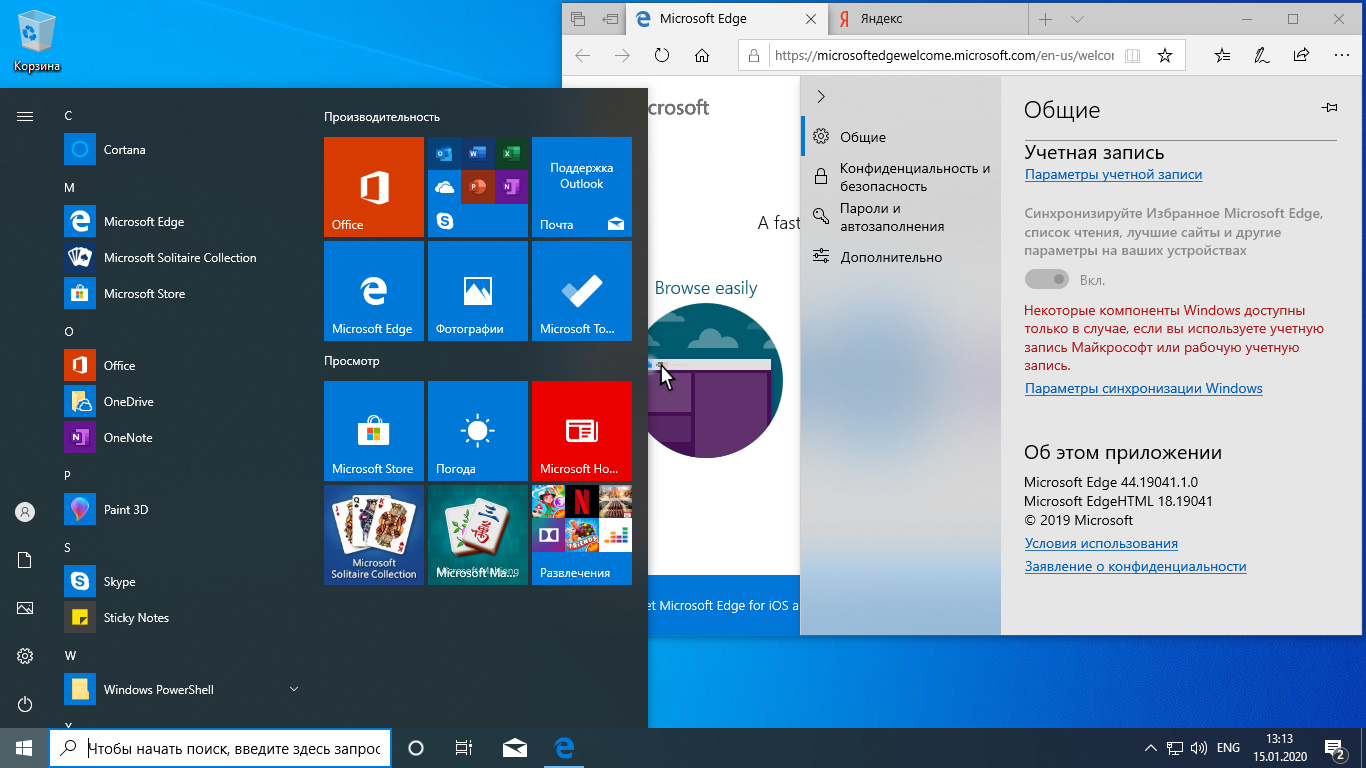The height and width of the screenshot is (768, 1366).
Task: Click the Edge back arrow
Action: click(x=583, y=55)
